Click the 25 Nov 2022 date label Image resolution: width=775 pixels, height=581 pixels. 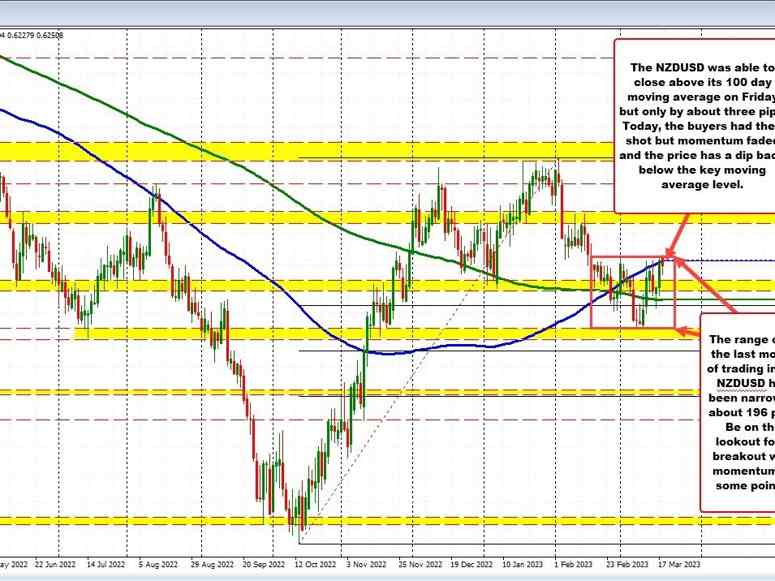[421, 564]
